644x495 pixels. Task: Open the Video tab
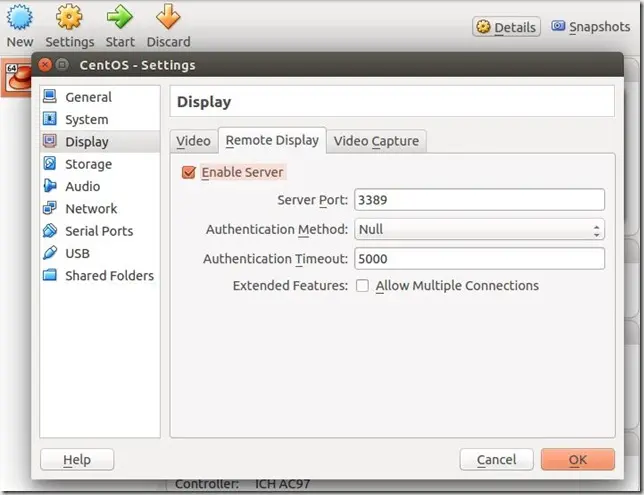[193, 141]
